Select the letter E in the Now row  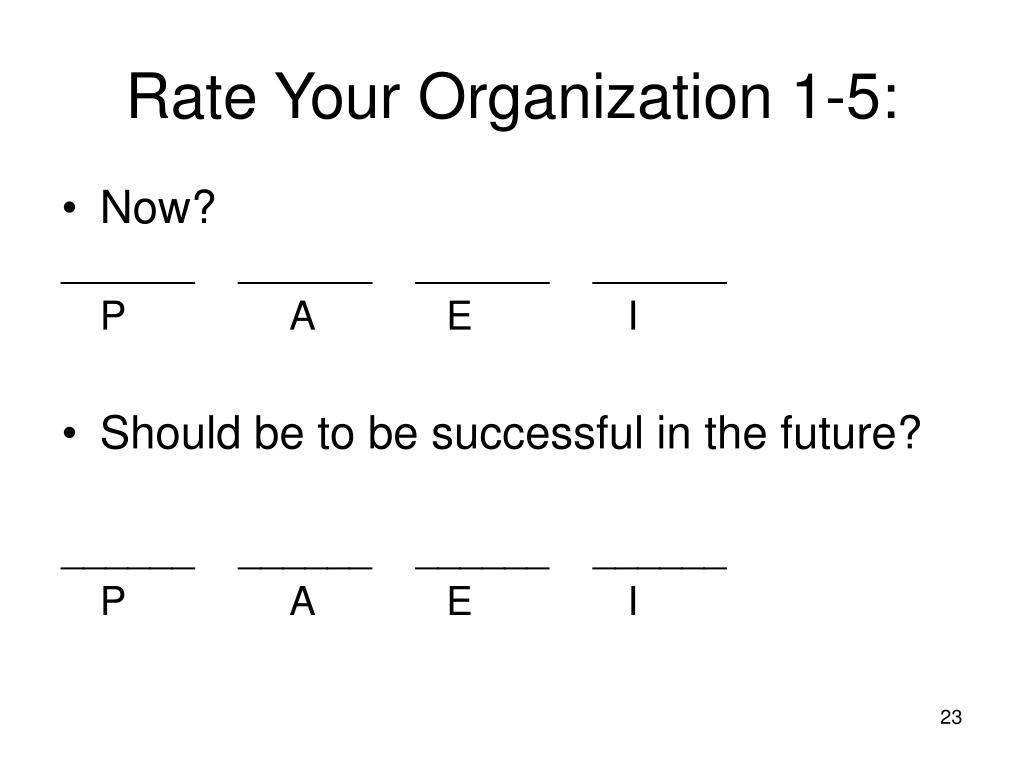tap(460, 316)
